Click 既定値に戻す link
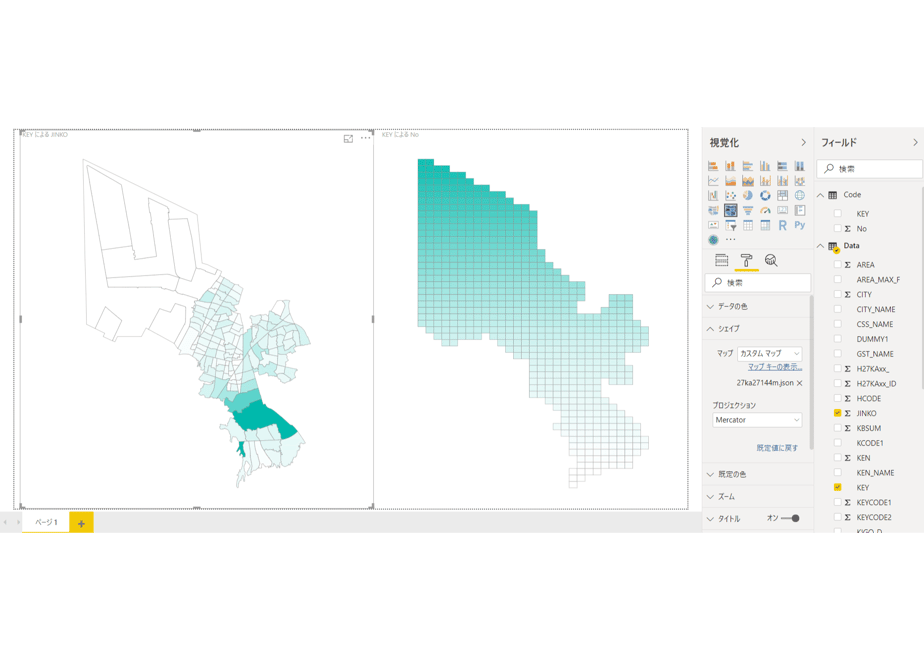 (777, 448)
